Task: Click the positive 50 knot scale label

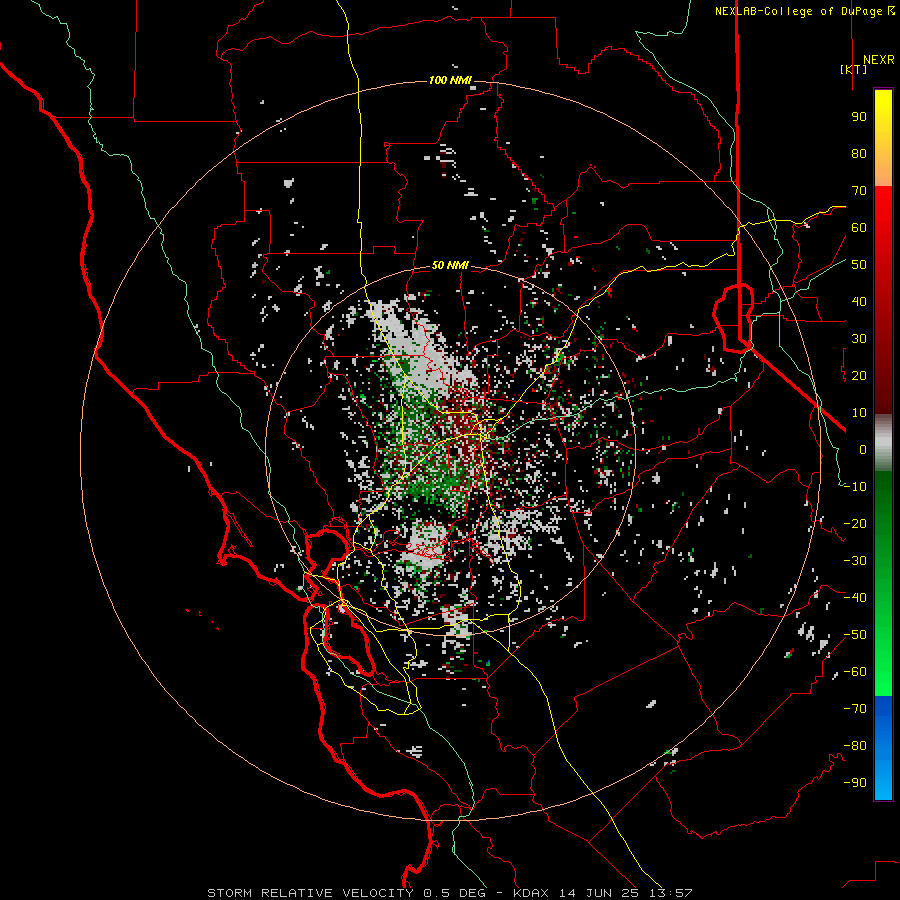Action: pyautogui.click(x=859, y=265)
